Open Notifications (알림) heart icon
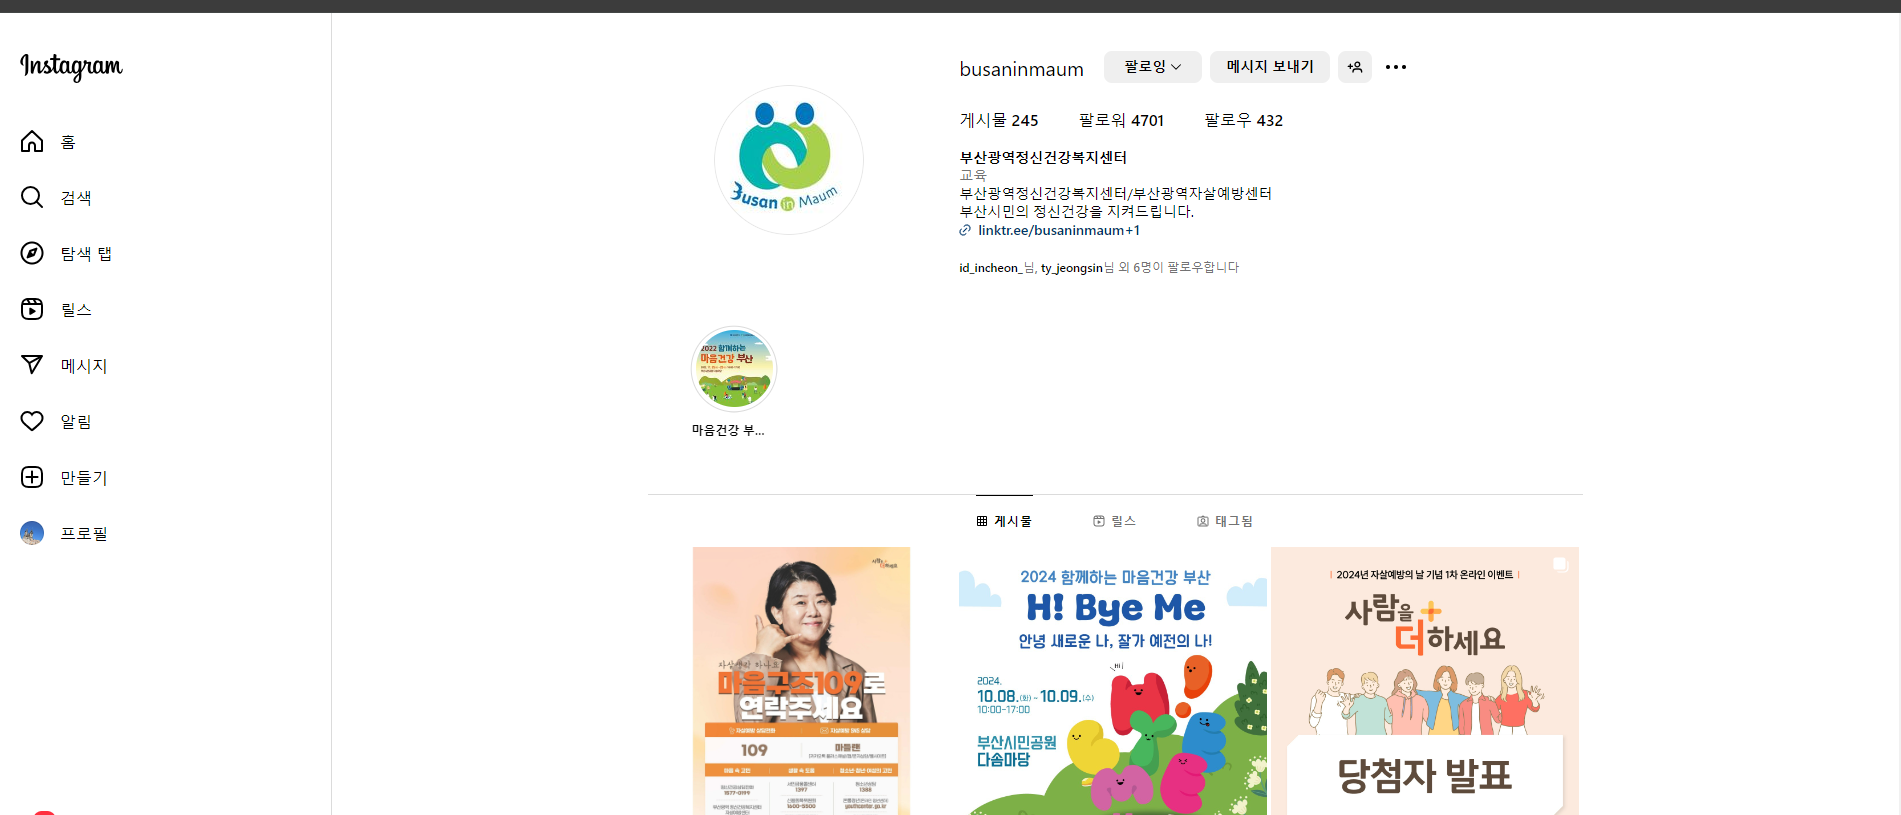Screen dimensions: 1901x815 [32, 422]
